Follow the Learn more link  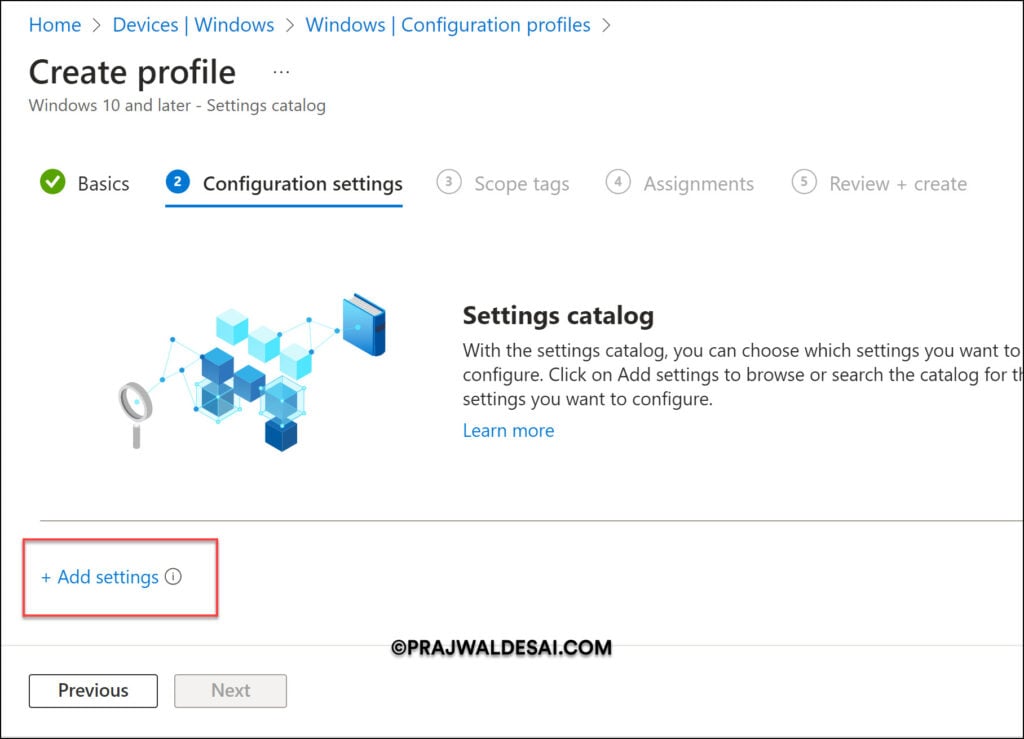[x=508, y=430]
